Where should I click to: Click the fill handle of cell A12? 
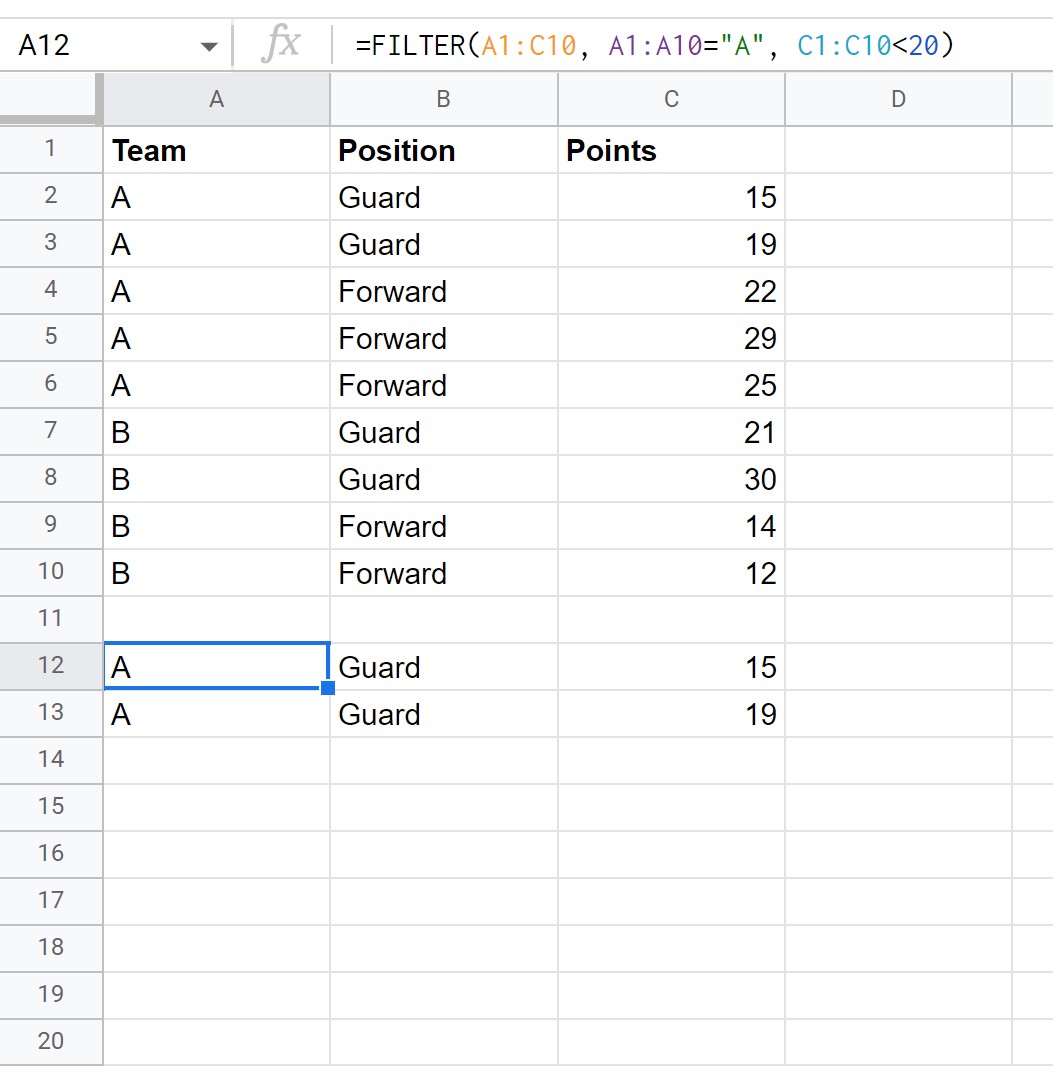point(328,688)
